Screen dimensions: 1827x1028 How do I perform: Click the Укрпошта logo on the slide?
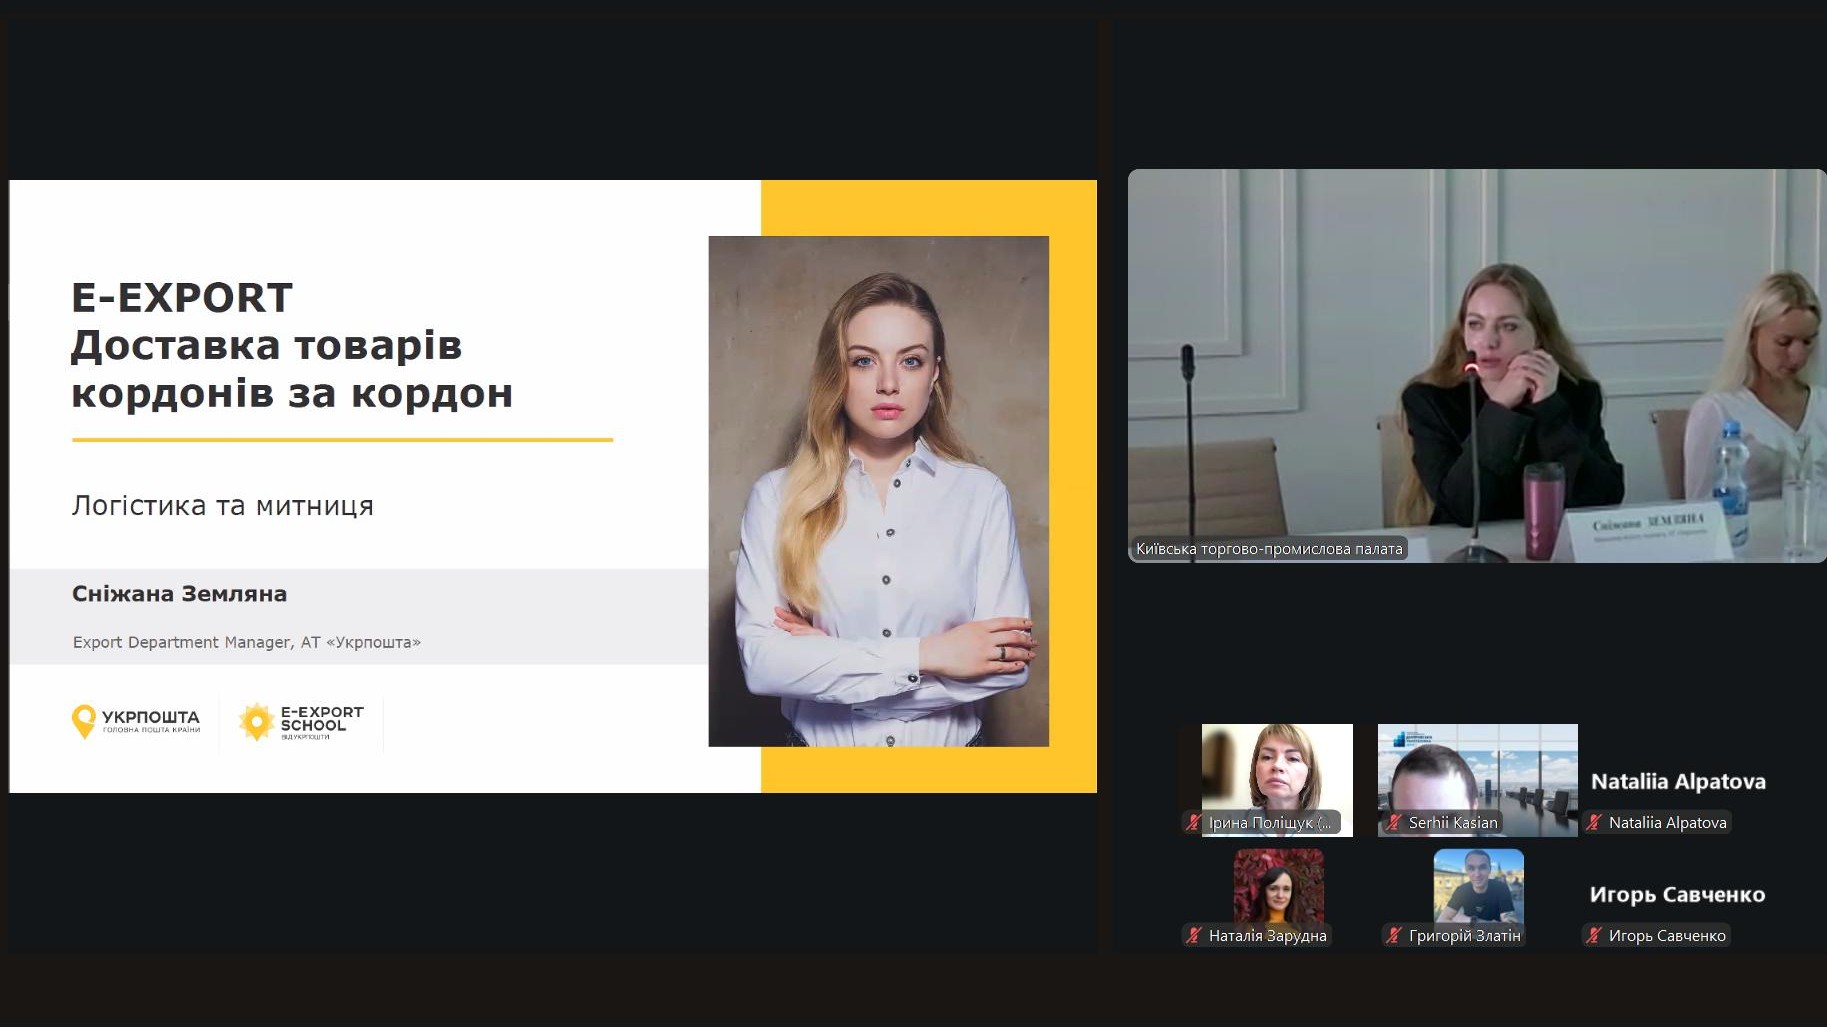[136, 721]
